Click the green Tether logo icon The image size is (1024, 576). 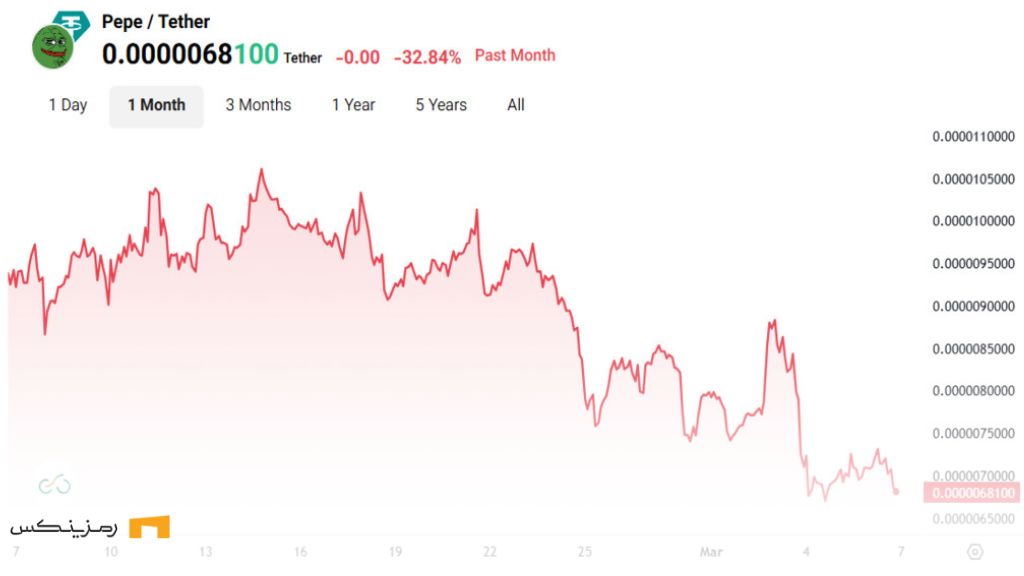point(70,21)
